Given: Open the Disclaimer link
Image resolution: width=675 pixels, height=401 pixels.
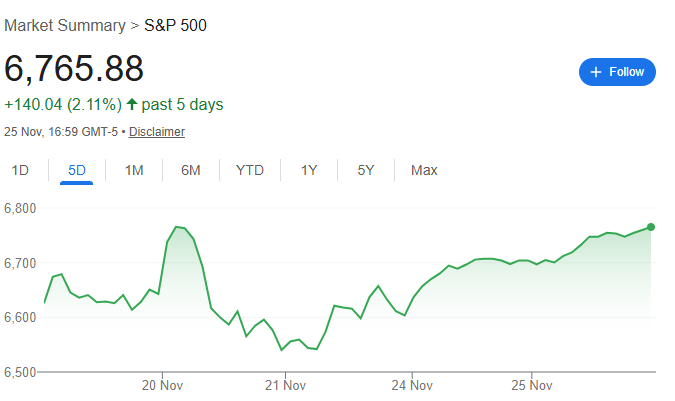Looking at the screenshot, I should 157,132.
